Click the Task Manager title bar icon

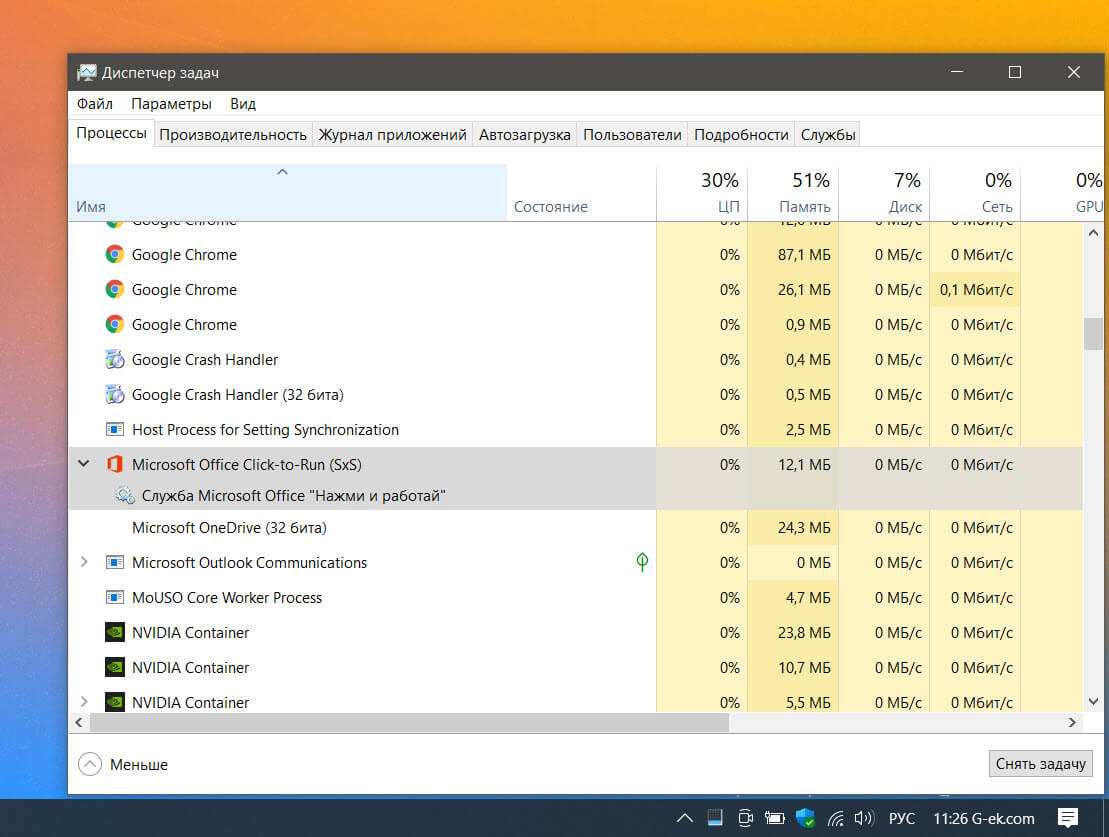(x=86, y=72)
